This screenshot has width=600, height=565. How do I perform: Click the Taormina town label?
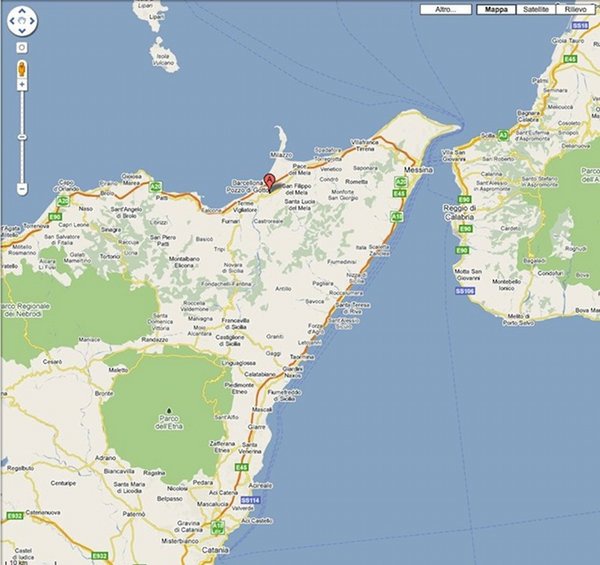pos(302,357)
